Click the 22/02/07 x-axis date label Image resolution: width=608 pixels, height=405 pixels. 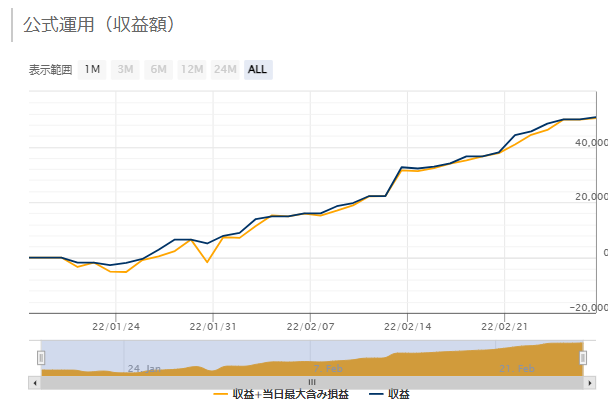coord(311,327)
